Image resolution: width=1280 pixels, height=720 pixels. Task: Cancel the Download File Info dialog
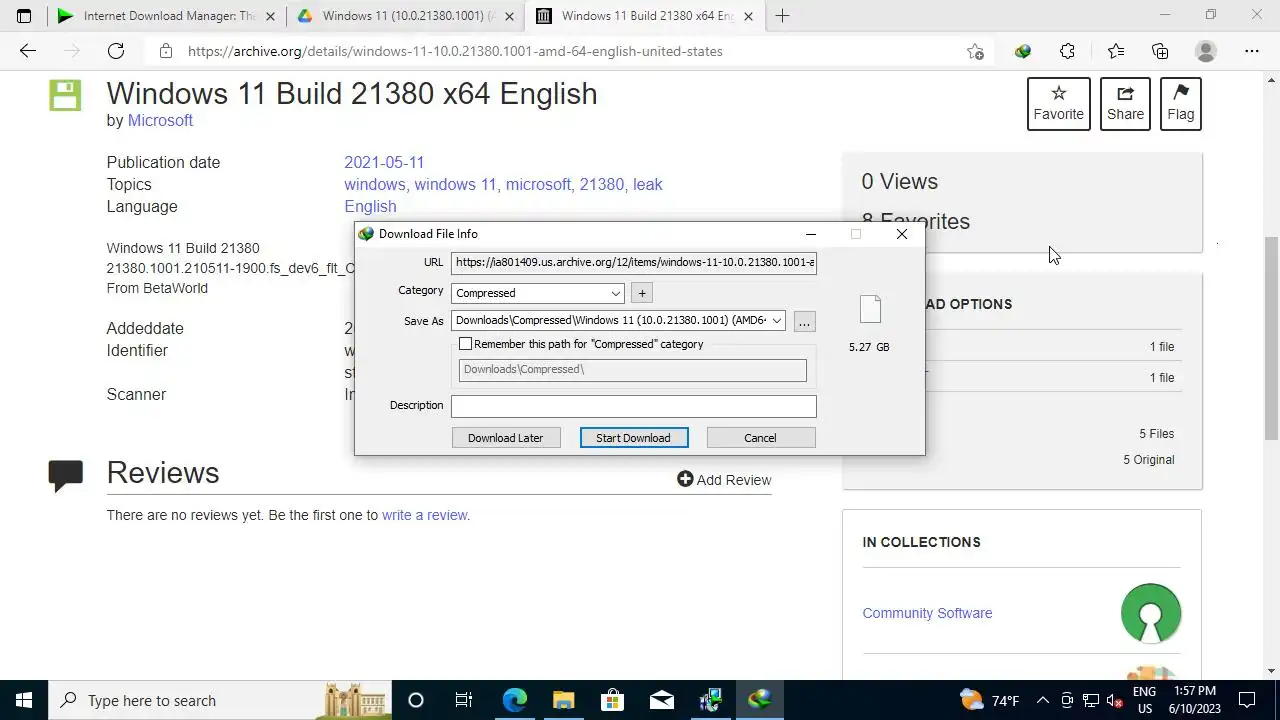[760, 438]
